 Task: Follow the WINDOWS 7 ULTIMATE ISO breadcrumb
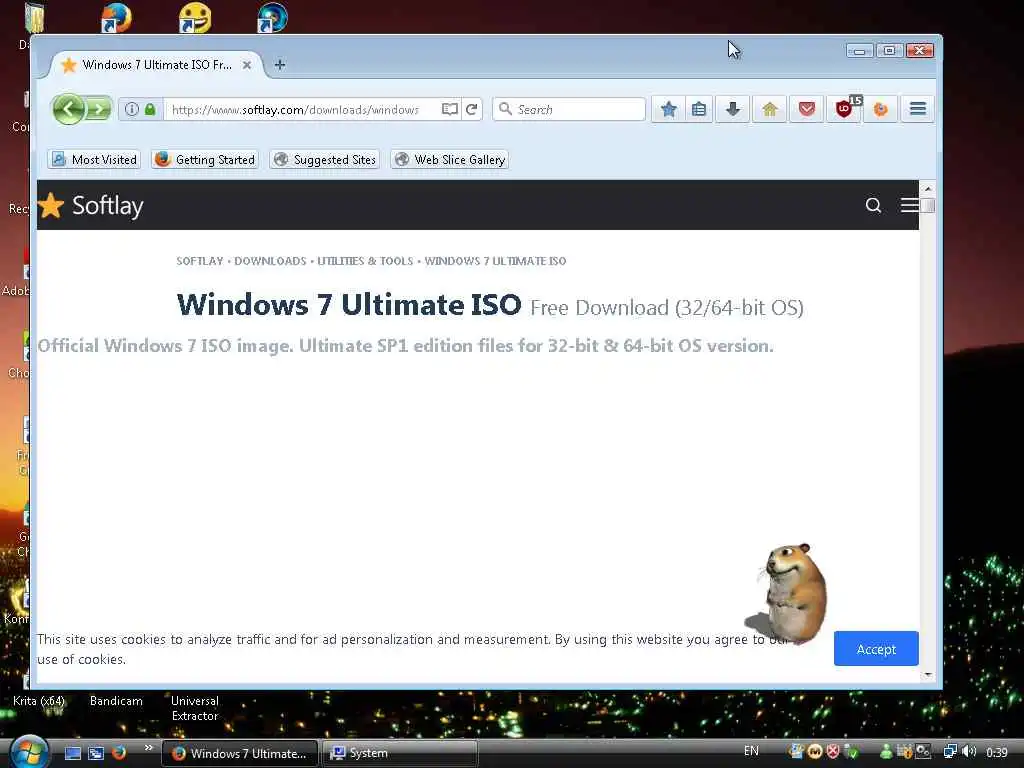coord(495,261)
